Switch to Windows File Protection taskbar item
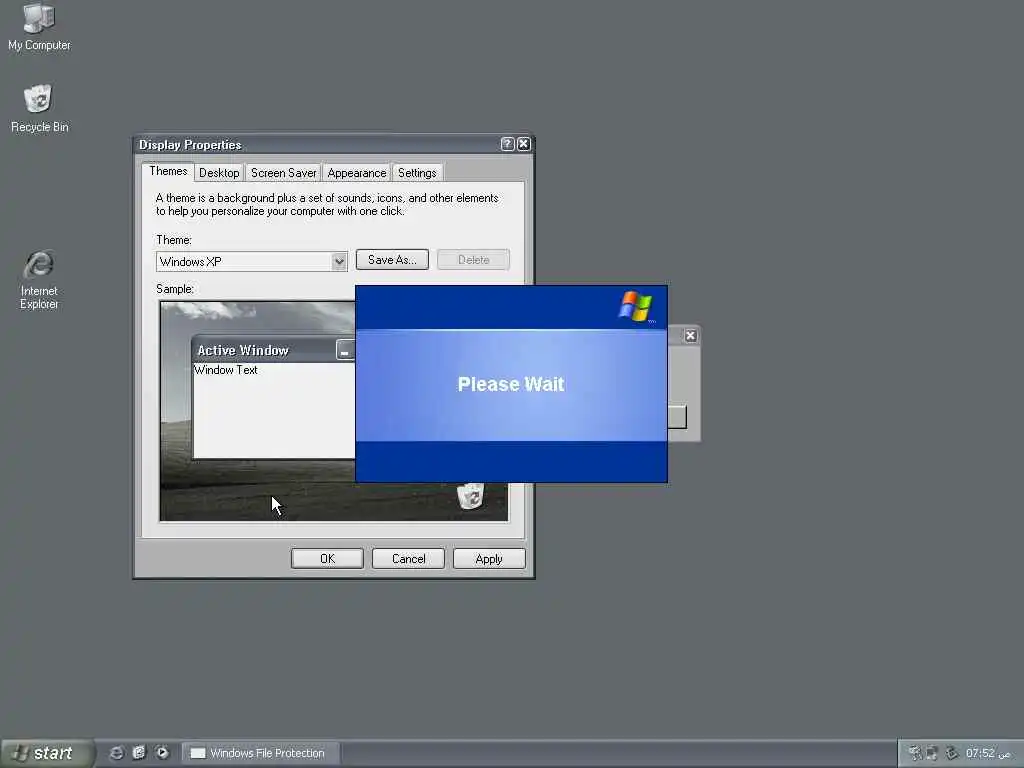This screenshot has height=768, width=1024. [261, 753]
